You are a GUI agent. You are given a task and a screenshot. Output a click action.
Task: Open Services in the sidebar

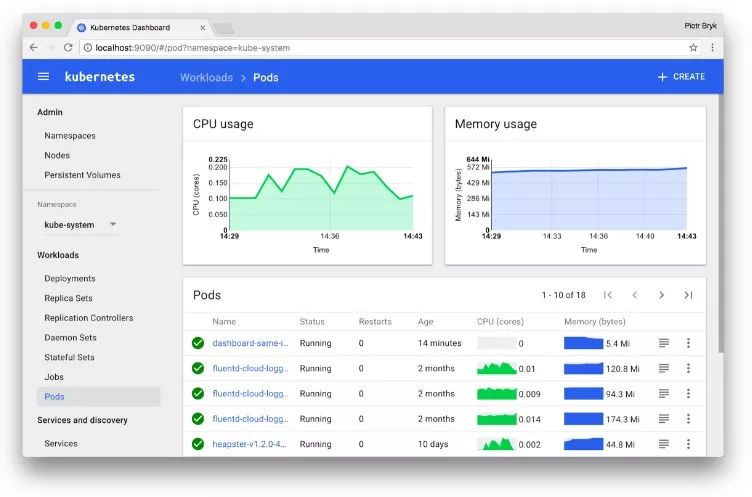(x=61, y=444)
